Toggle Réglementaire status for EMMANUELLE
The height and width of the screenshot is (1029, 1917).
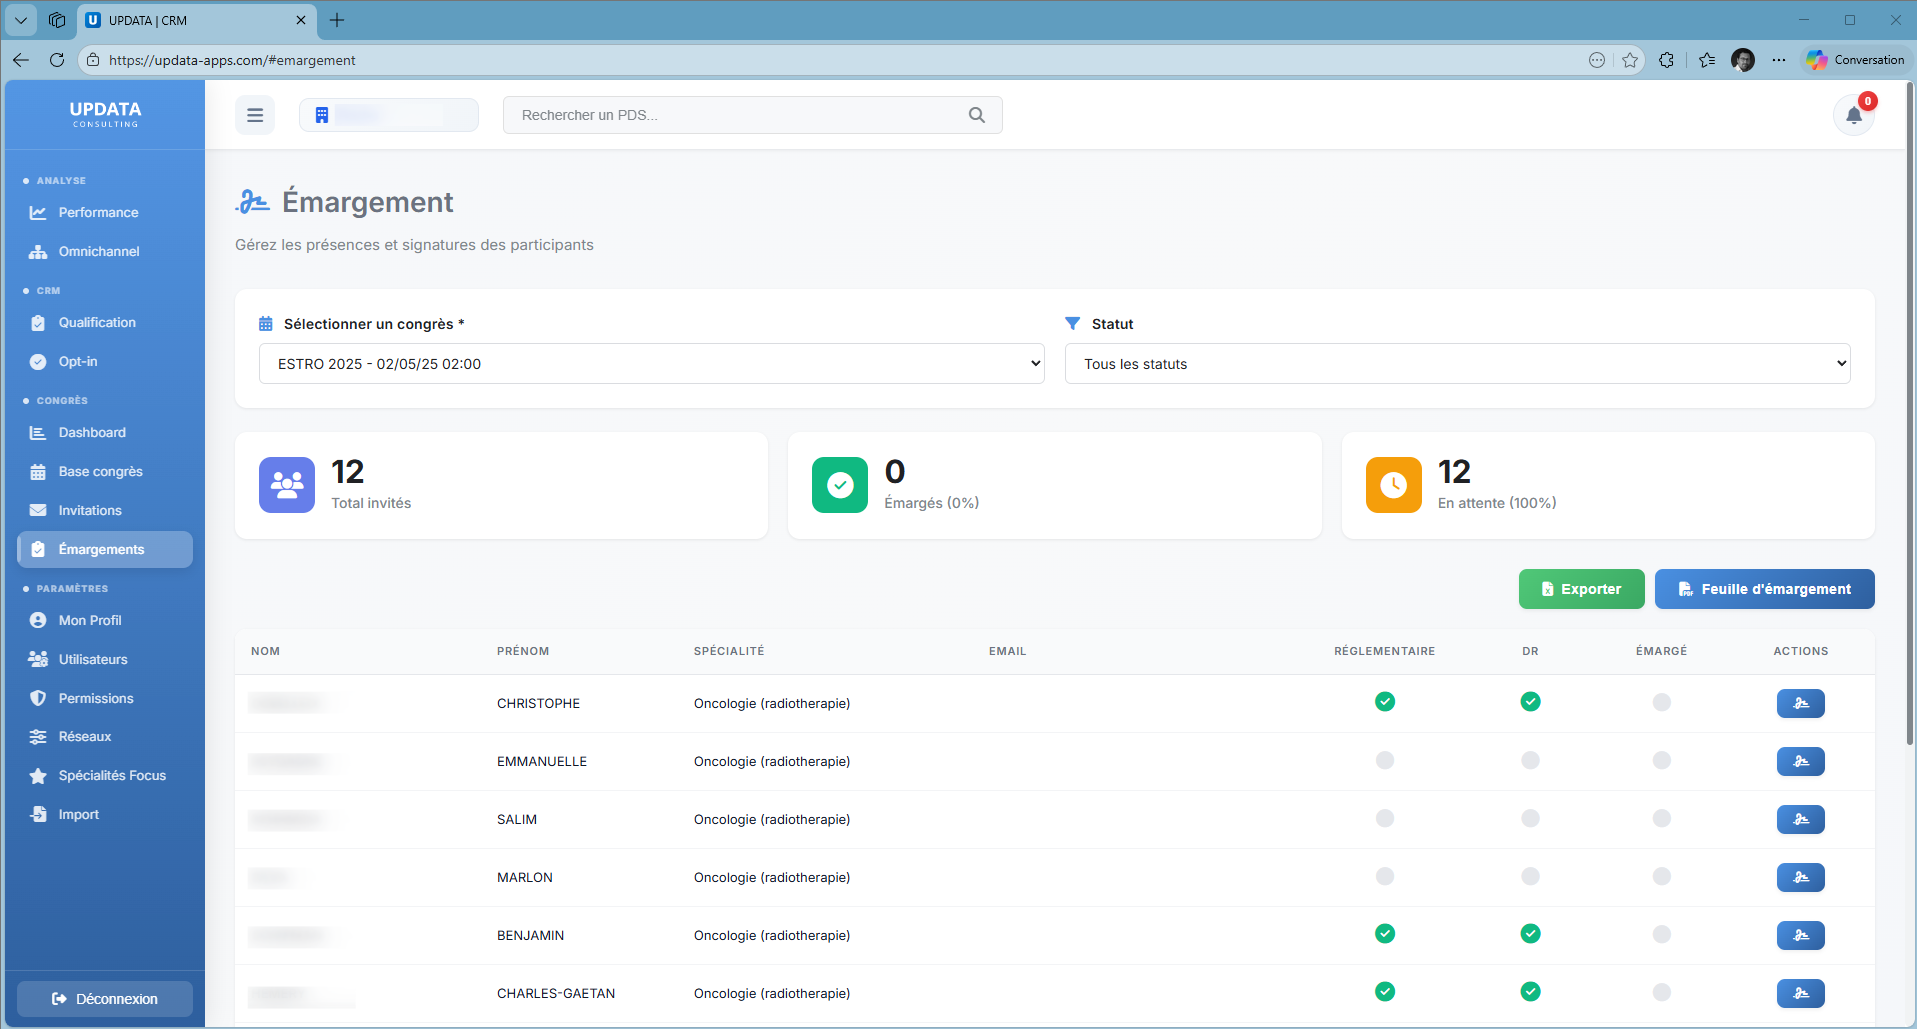tap(1384, 760)
